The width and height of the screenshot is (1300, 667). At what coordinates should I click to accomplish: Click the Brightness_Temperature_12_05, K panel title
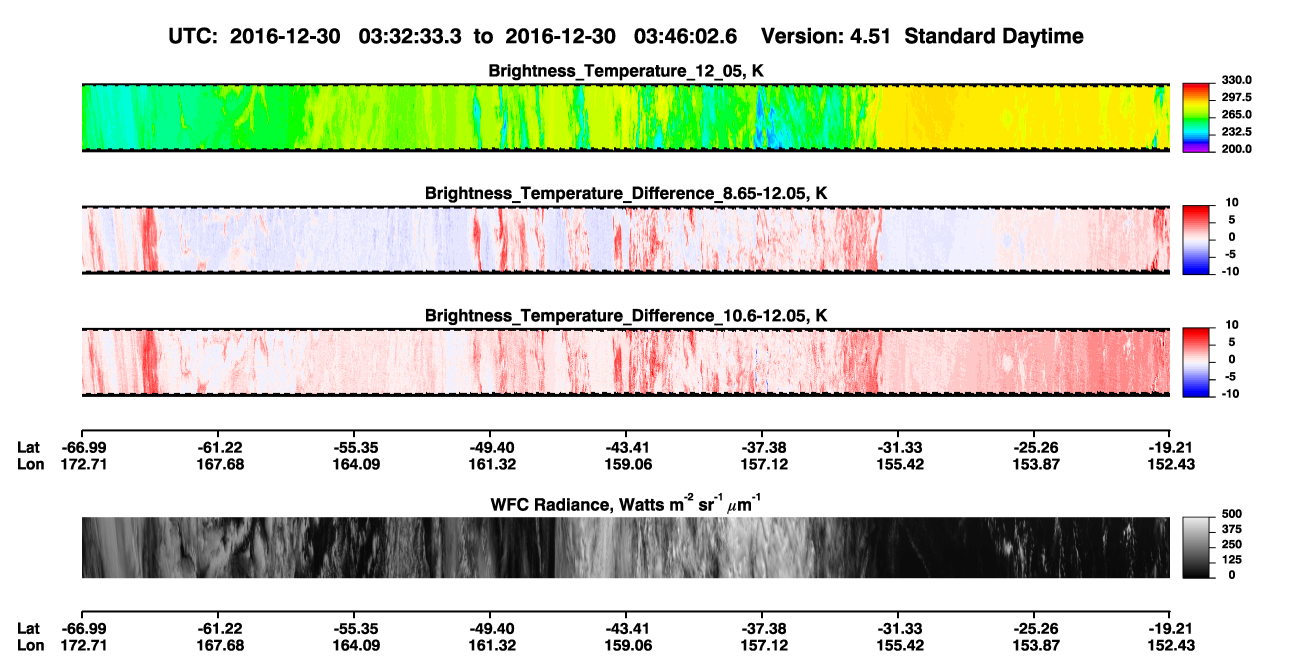point(626,72)
